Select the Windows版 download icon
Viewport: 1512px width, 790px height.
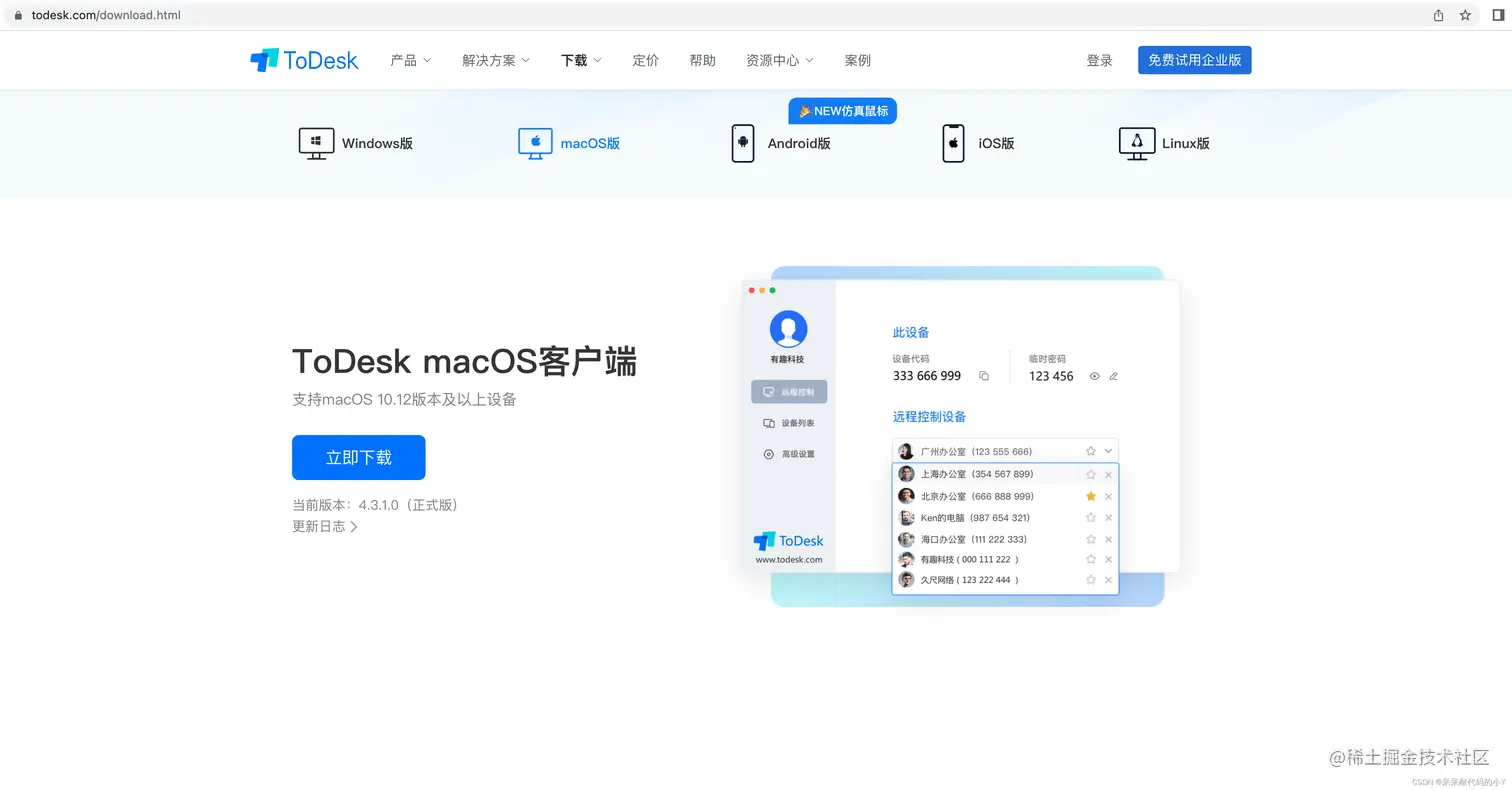click(x=315, y=143)
